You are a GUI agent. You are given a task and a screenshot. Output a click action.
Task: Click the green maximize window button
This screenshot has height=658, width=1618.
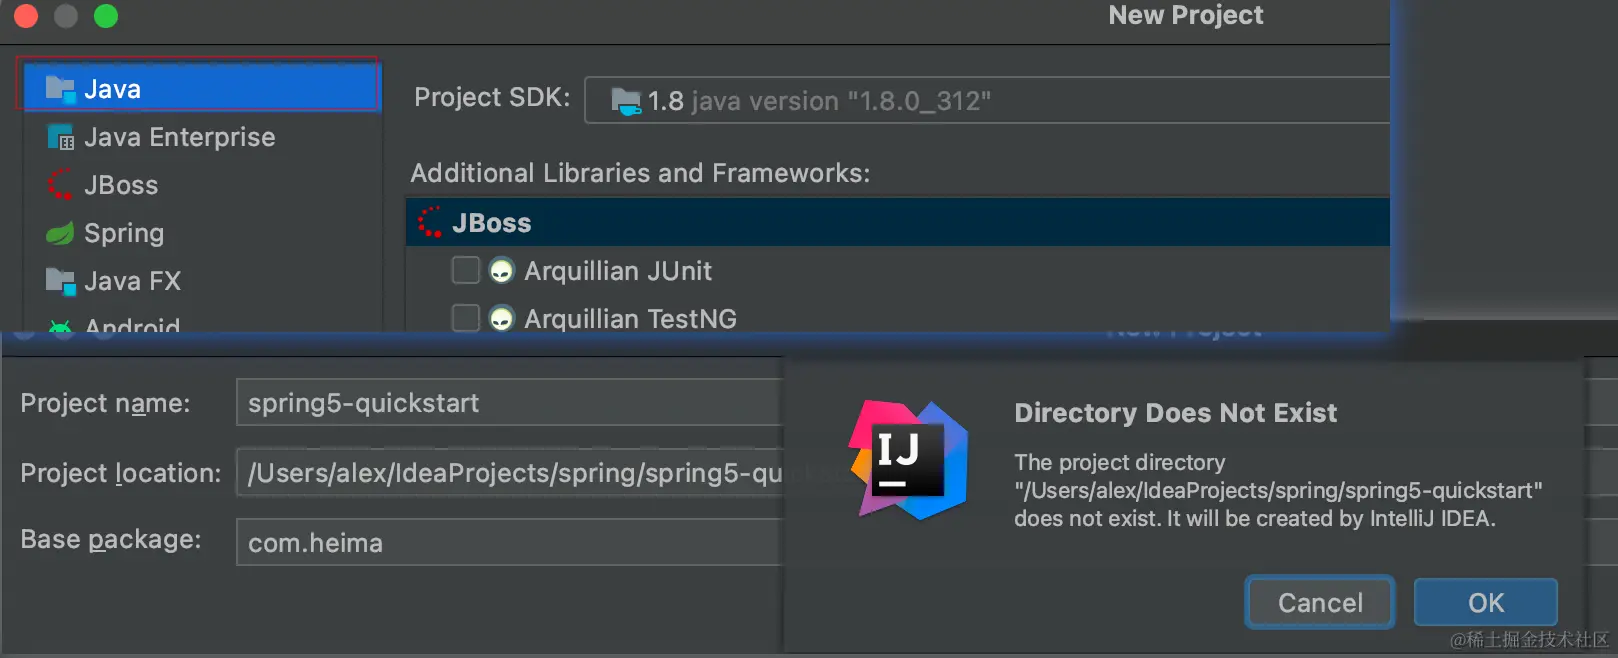106,16
